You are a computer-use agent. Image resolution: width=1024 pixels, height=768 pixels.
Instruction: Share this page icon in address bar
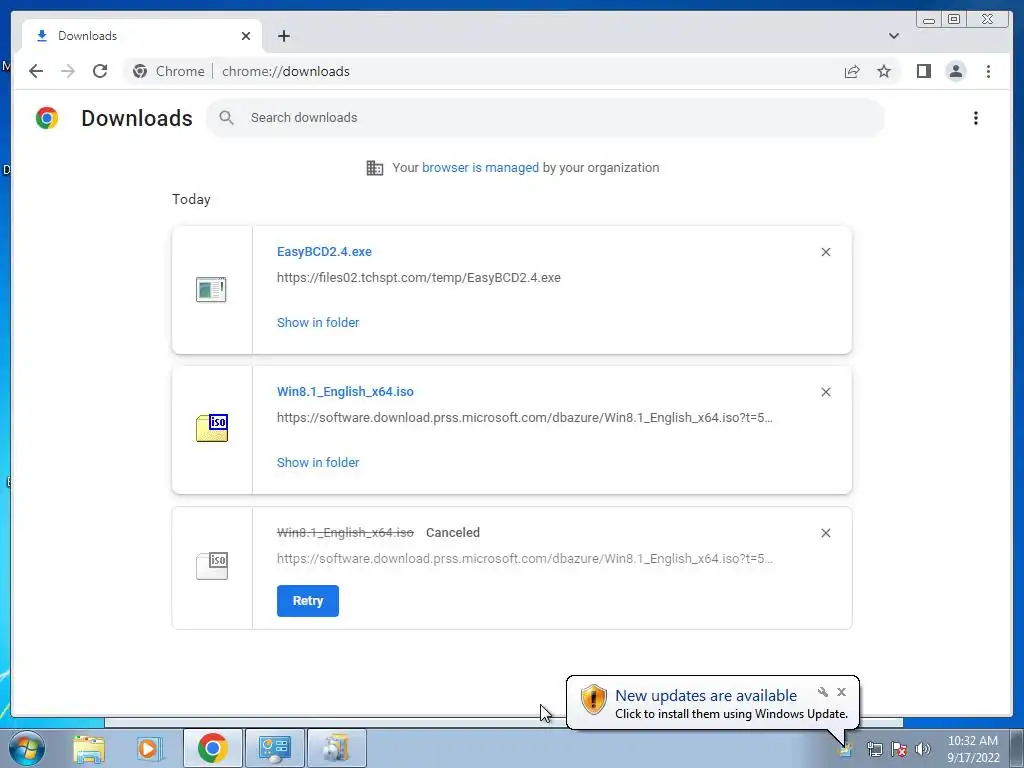(x=852, y=71)
